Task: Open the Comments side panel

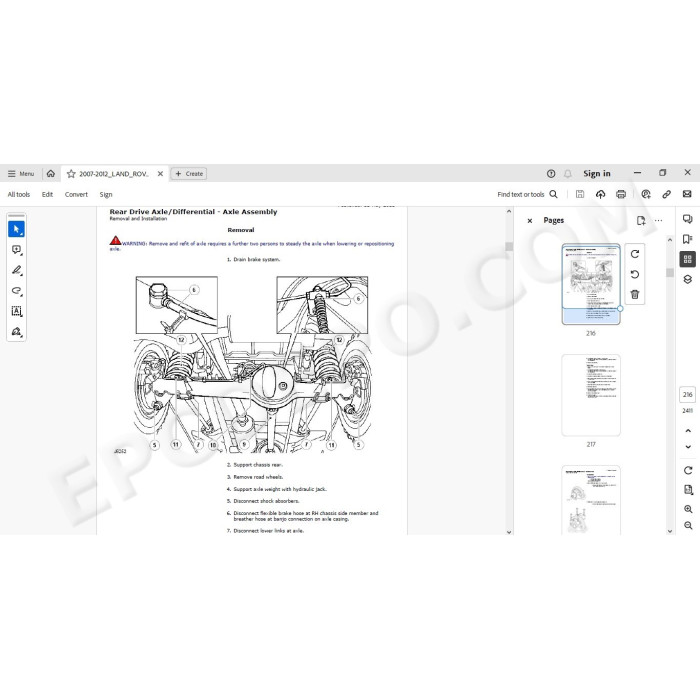Action: pos(688,219)
